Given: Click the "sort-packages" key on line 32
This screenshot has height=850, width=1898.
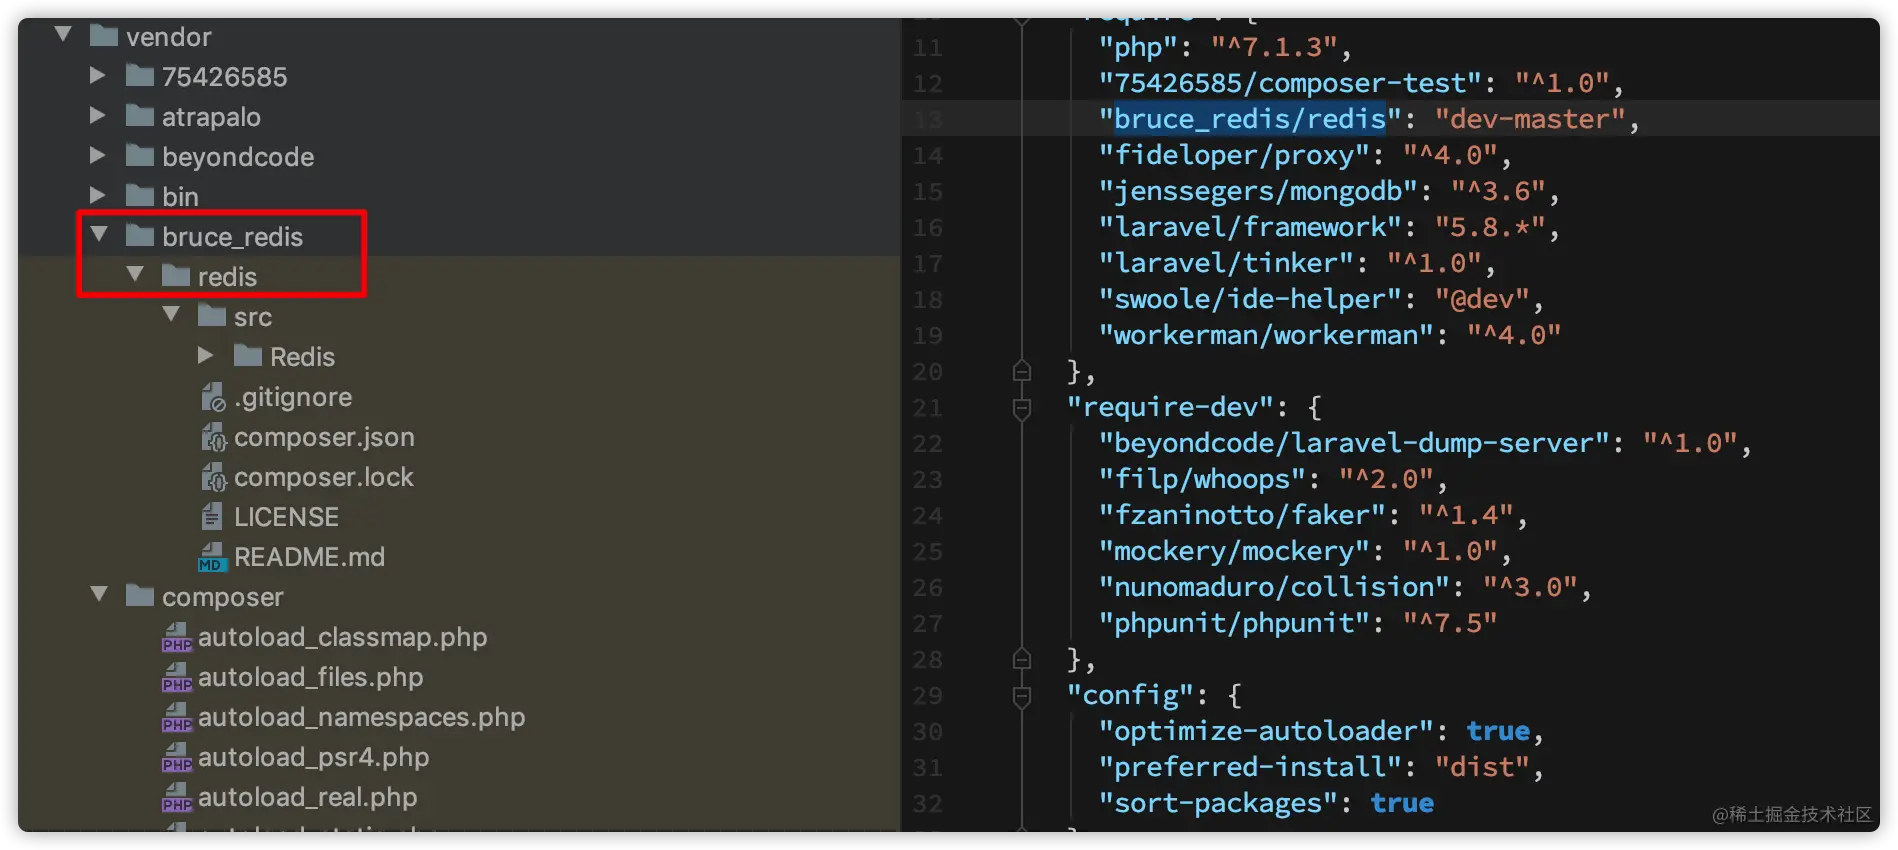Looking at the screenshot, I should (x=1218, y=803).
